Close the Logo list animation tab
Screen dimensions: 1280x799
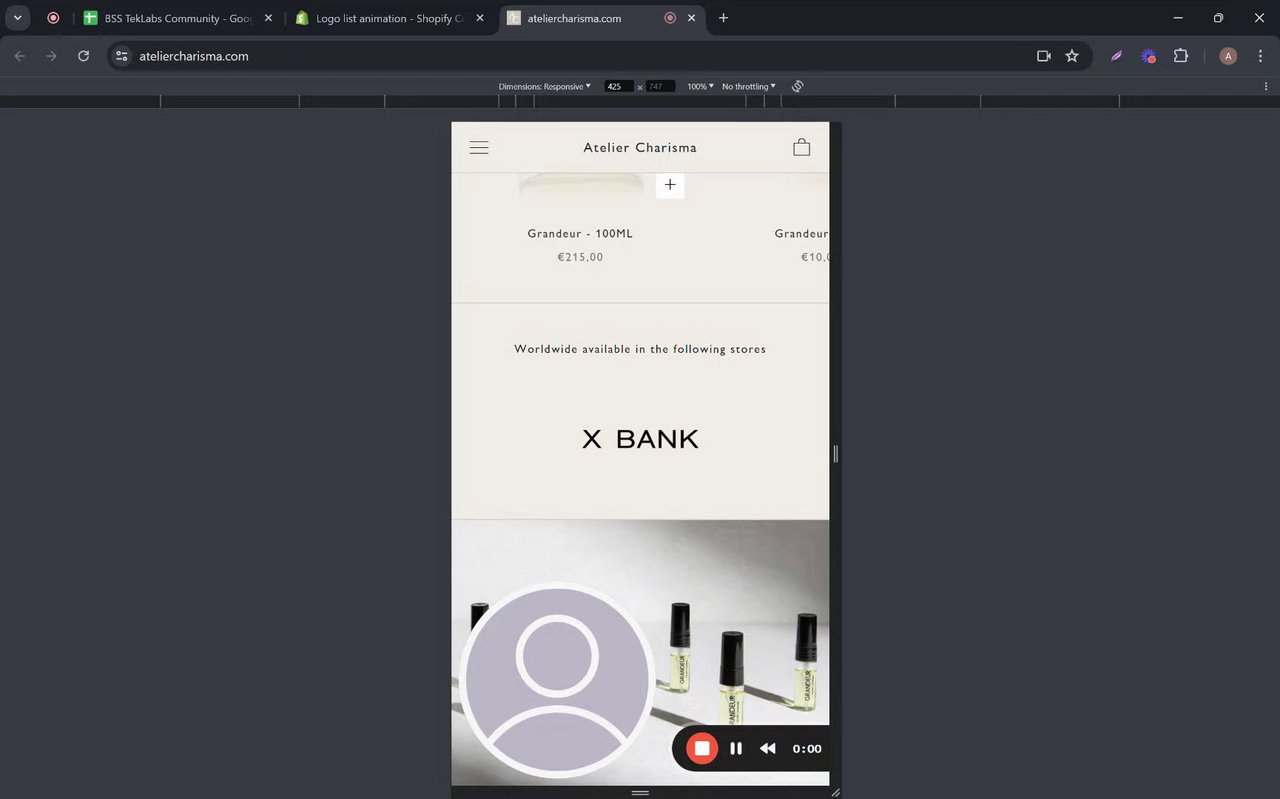pyautogui.click(x=480, y=18)
